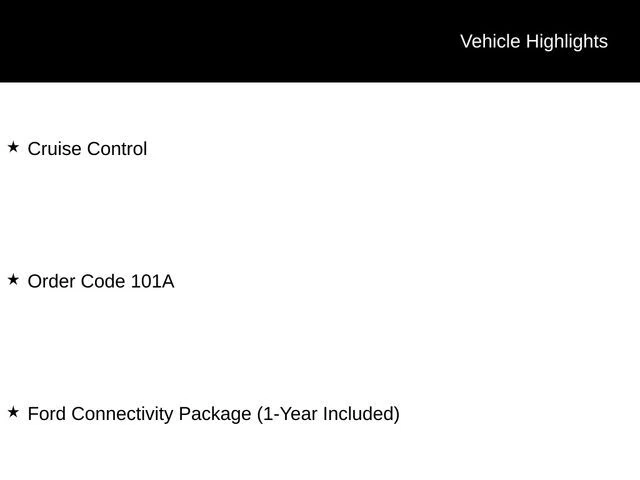Click the black header banner area
Viewport: 640px width, 480px height.
220,41
